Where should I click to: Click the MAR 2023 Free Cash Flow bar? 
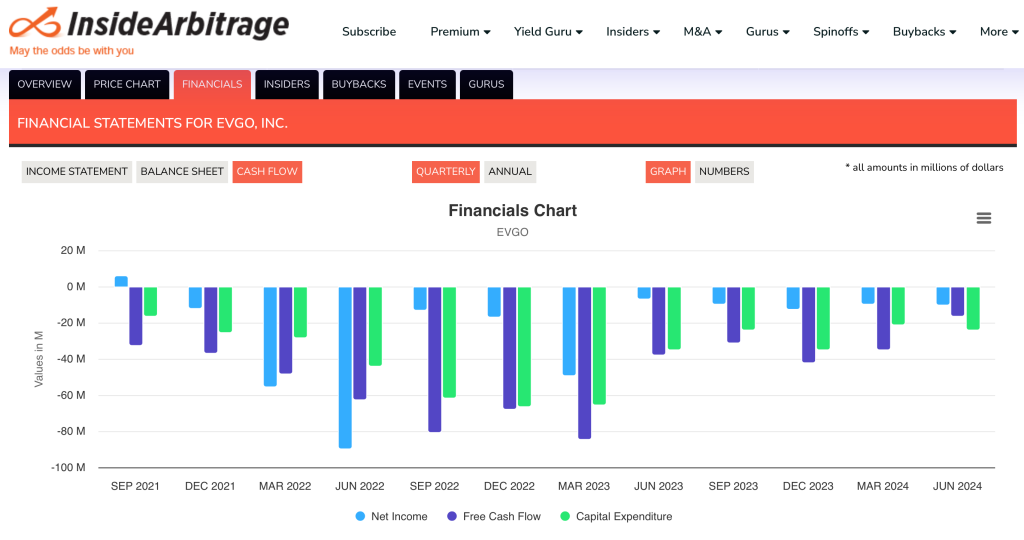pyautogui.click(x=584, y=363)
